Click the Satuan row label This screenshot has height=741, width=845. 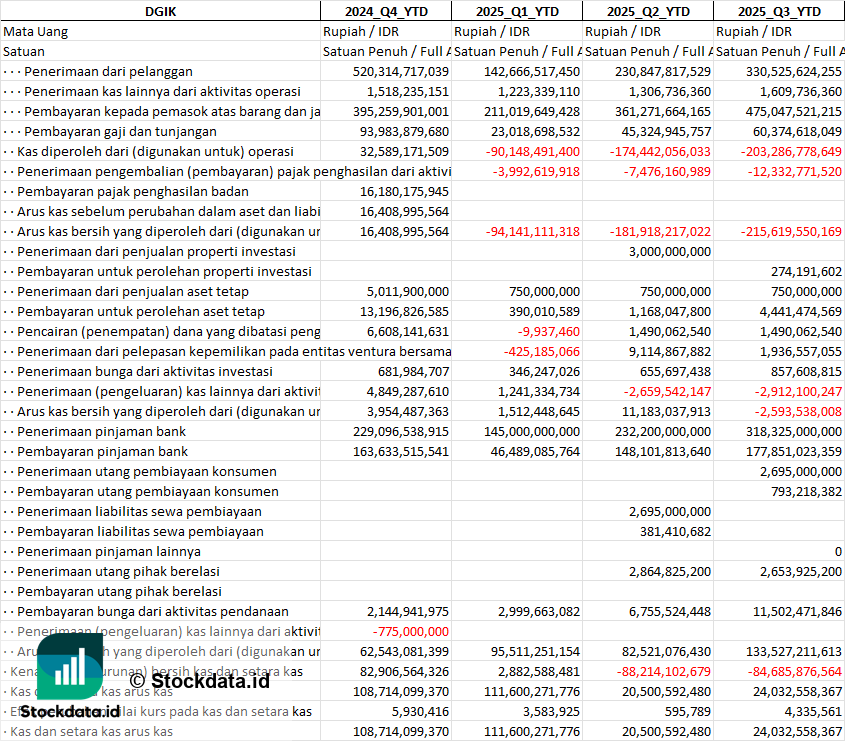tap(24, 51)
